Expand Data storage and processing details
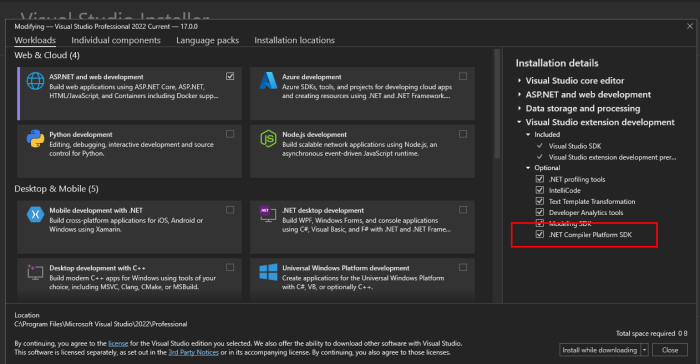Viewport: 700px width, 364px height. (x=519, y=109)
